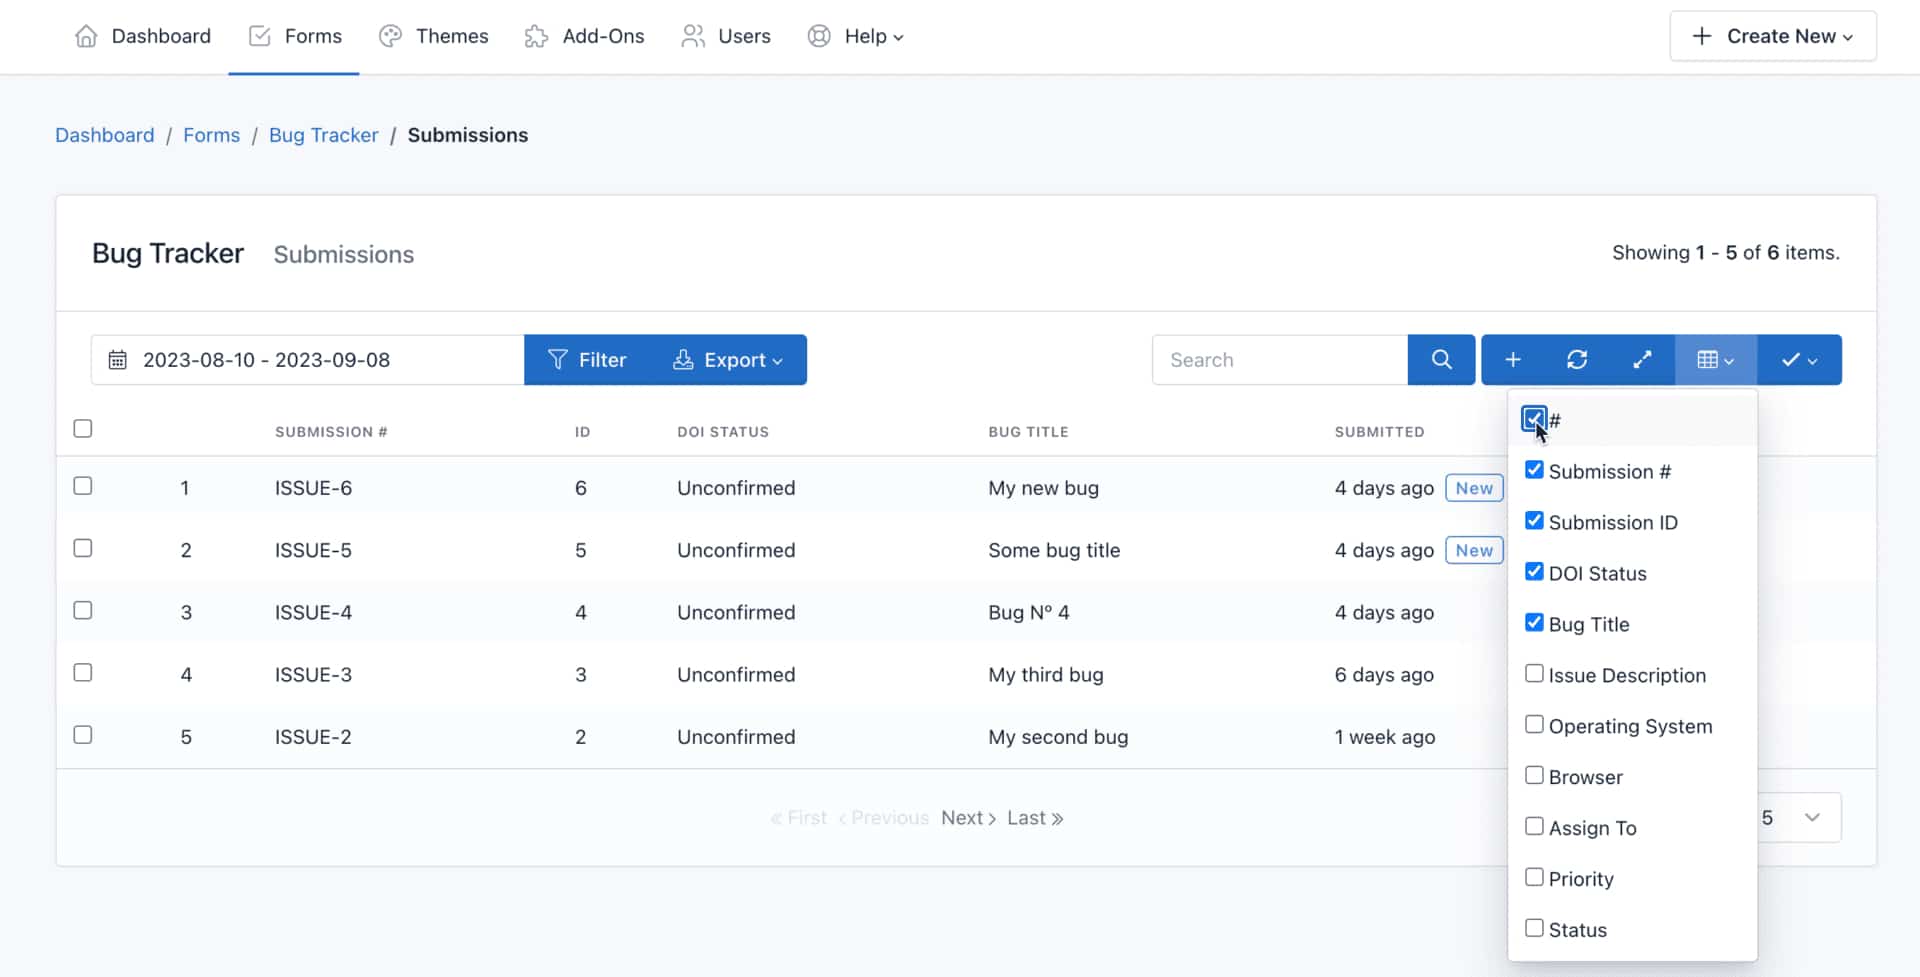The image size is (1920, 977).
Task: Select the ISSUE-6 row checkbox
Action: coord(83,486)
